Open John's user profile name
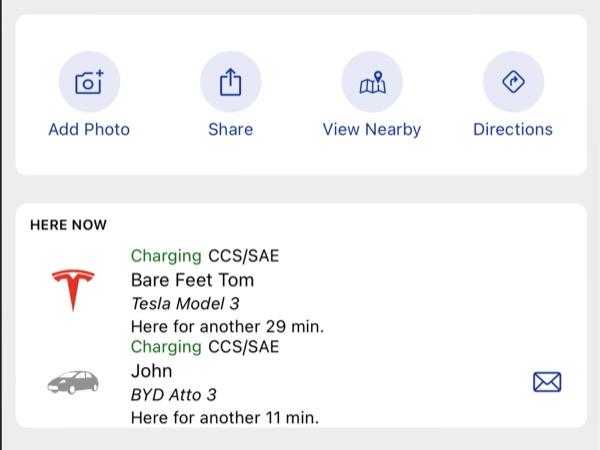This screenshot has width=600, height=450. 152,371
